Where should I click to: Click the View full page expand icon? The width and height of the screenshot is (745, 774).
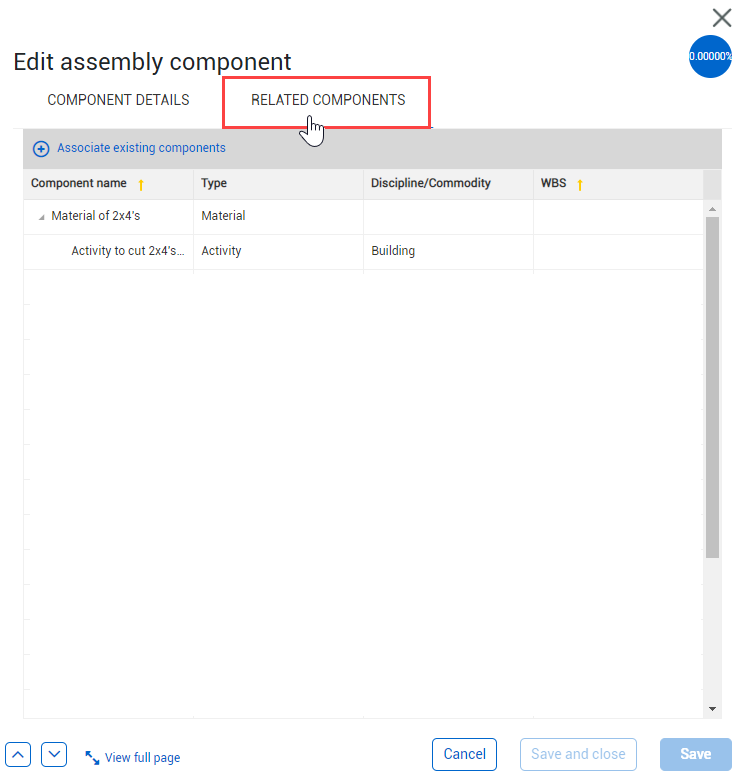92,758
